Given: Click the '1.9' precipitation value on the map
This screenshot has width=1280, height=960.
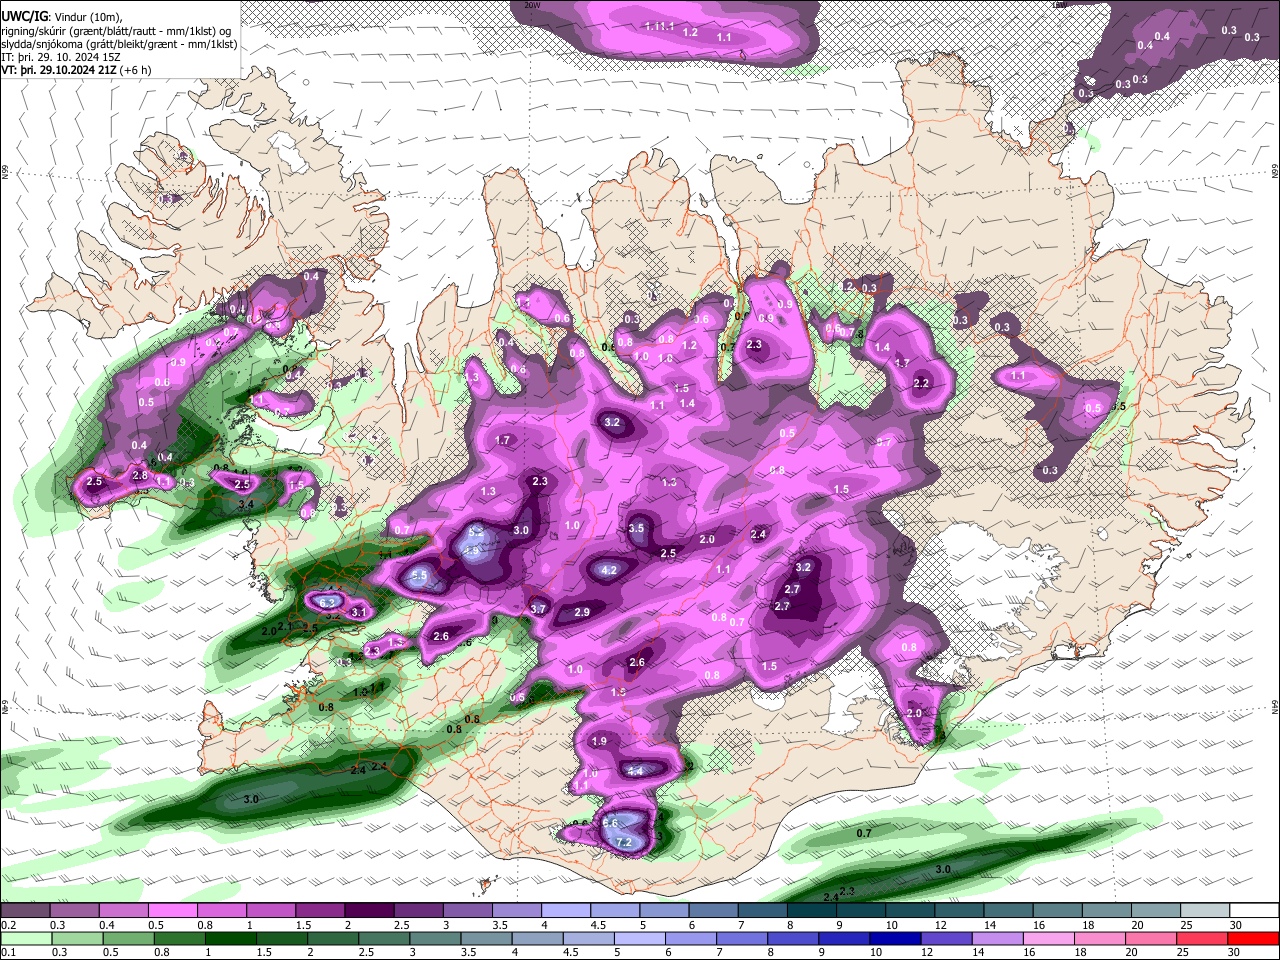Looking at the screenshot, I should [599, 741].
